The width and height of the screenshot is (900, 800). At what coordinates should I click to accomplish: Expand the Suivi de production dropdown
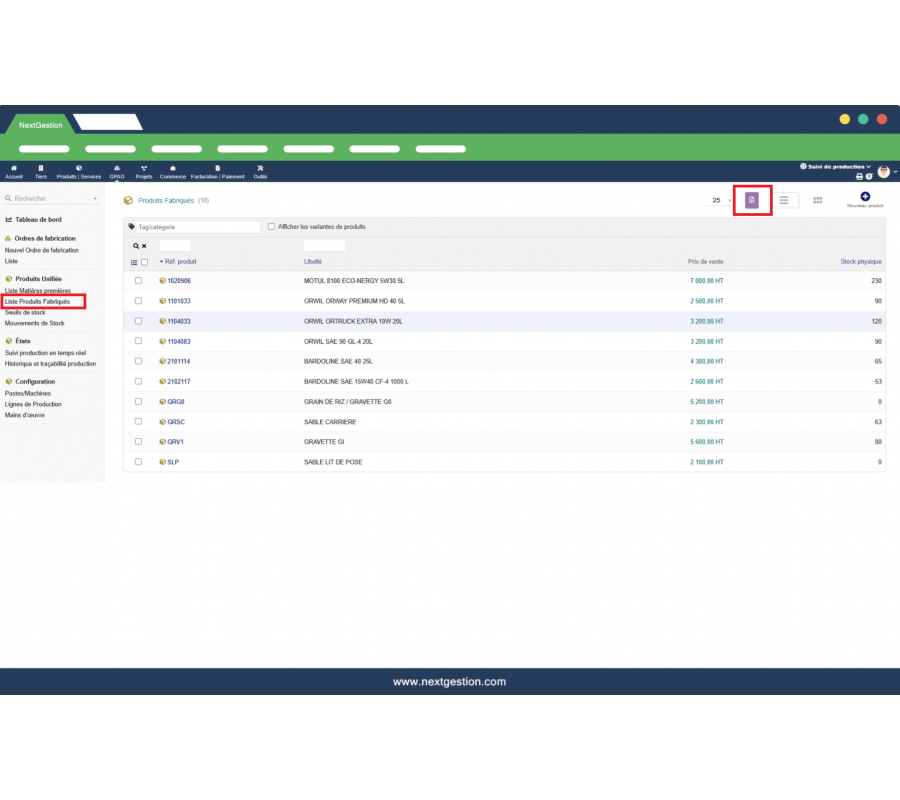(x=836, y=166)
